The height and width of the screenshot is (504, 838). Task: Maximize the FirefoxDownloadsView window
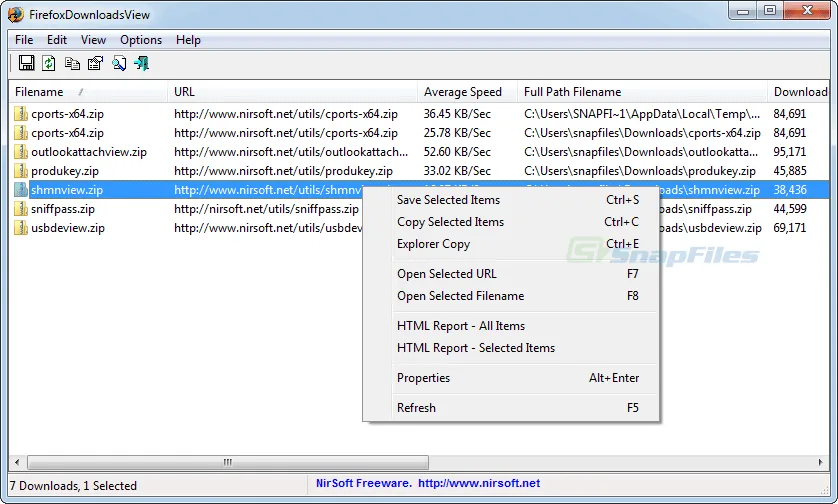click(x=770, y=10)
